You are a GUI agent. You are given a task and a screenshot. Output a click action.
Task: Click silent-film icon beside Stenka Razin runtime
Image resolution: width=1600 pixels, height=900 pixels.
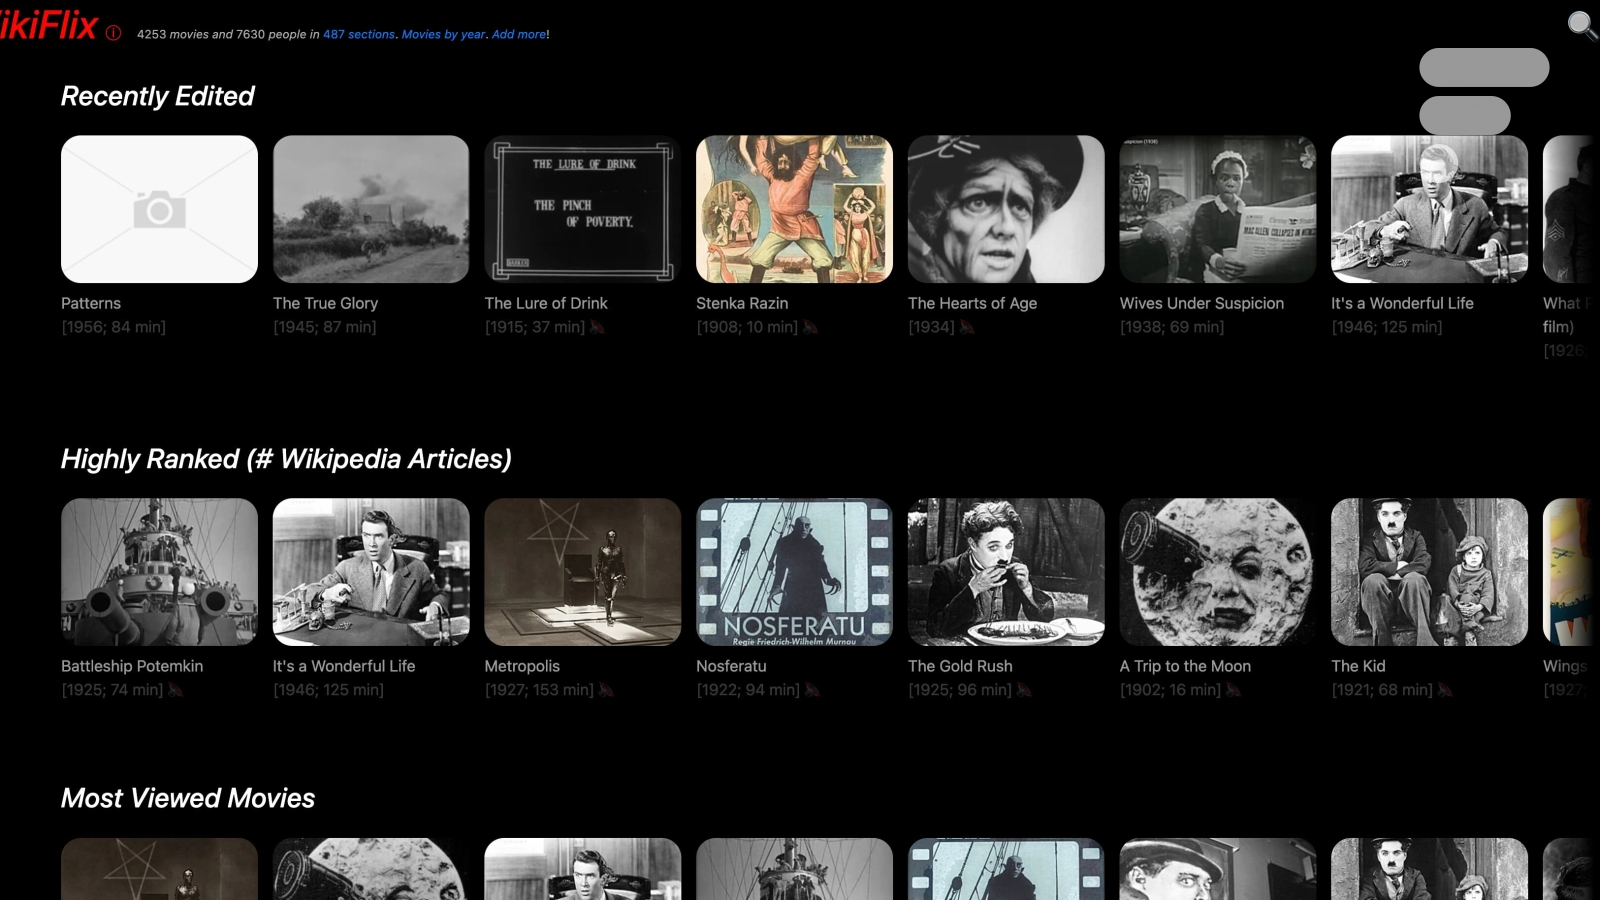810,327
